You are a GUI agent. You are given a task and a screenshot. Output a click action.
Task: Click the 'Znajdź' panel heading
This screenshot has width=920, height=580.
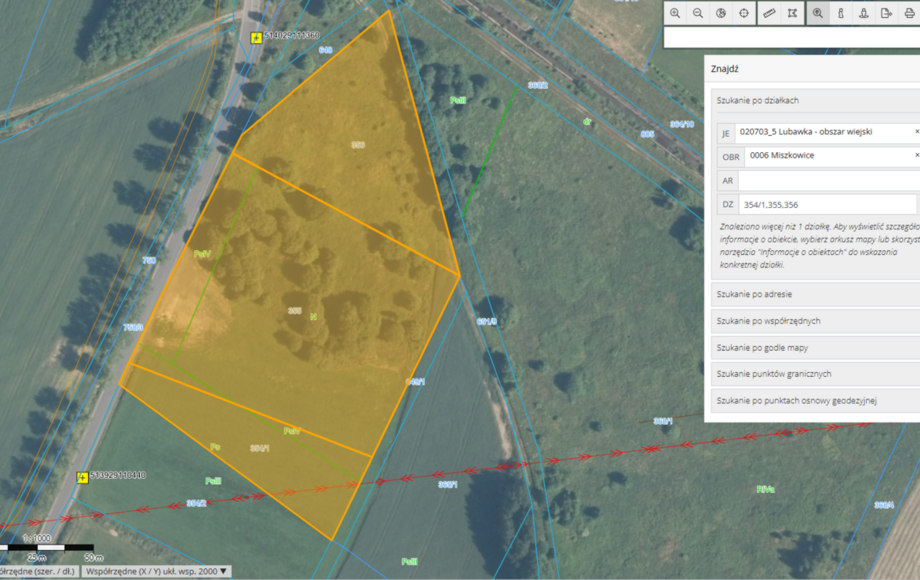tap(725, 69)
